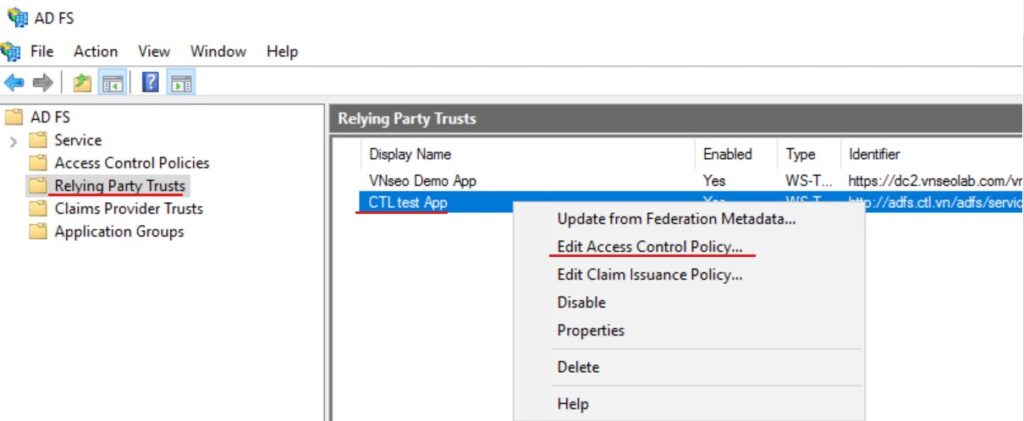Image resolution: width=1024 pixels, height=421 pixels.
Task: Expand the Service tree node
Action: (13, 141)
